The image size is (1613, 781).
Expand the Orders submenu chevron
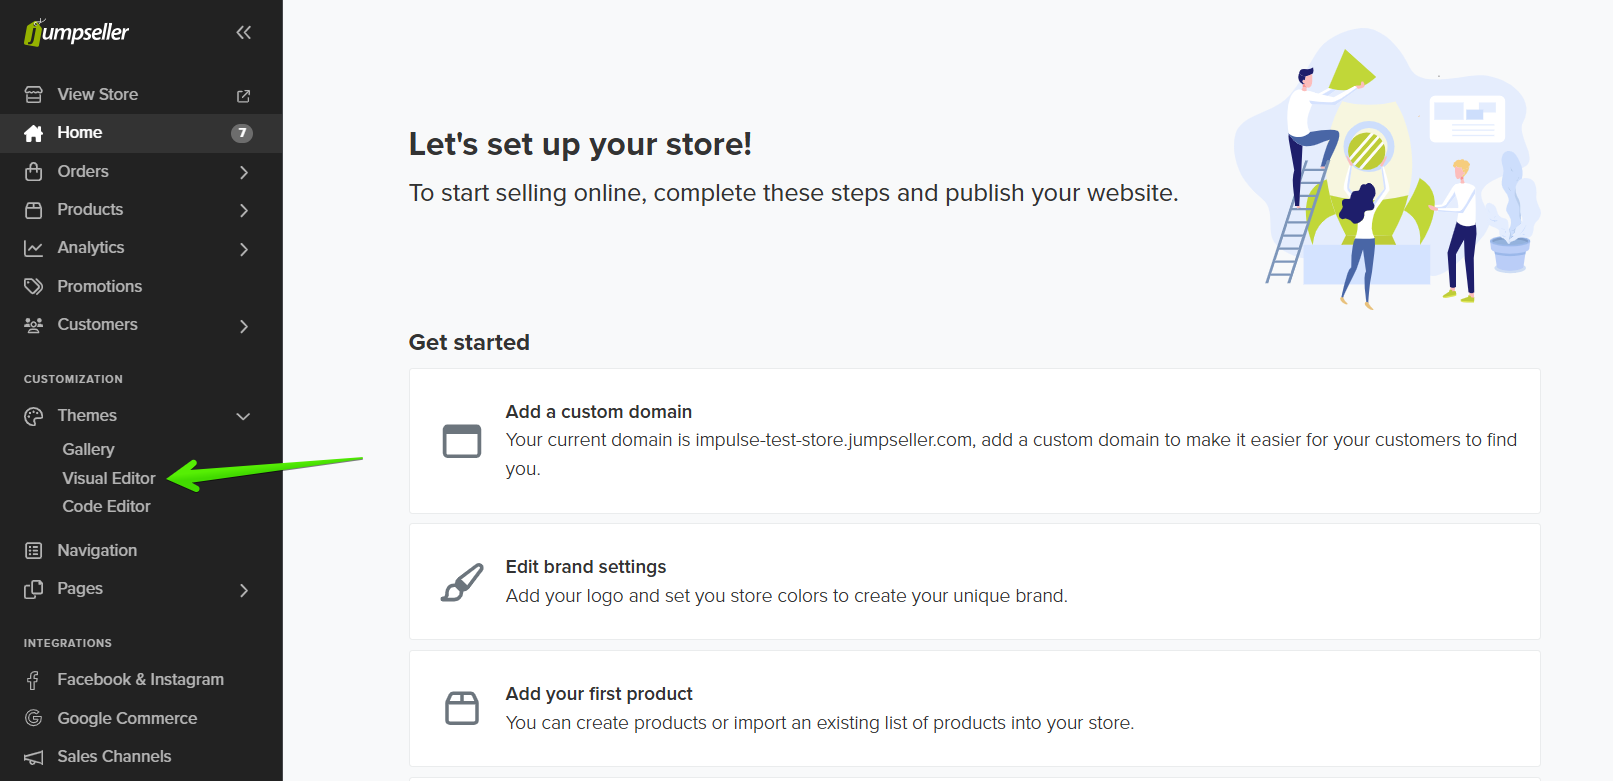pyautogui.click(x=244, y=172)
